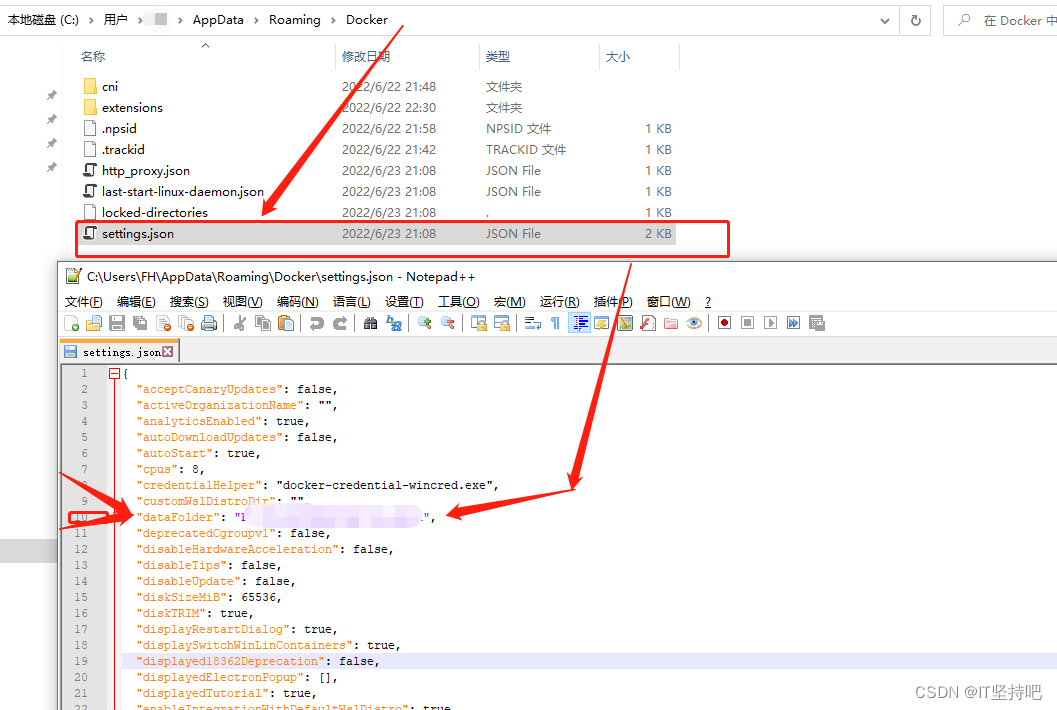Screen dimensions: 1057x710
Task: Open the 工具(O) menu
Action: point(458,302)
